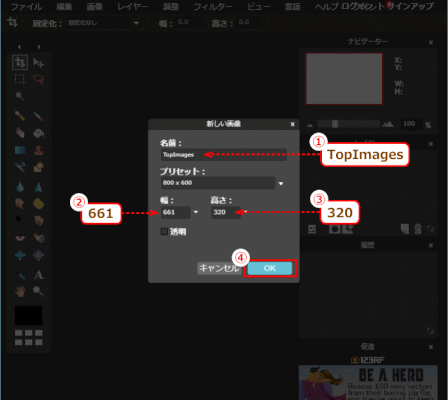This screenshot has height=400, width=448.
Task: Expand the 幅 width value dropdown arrow
Action: [196, 212]
